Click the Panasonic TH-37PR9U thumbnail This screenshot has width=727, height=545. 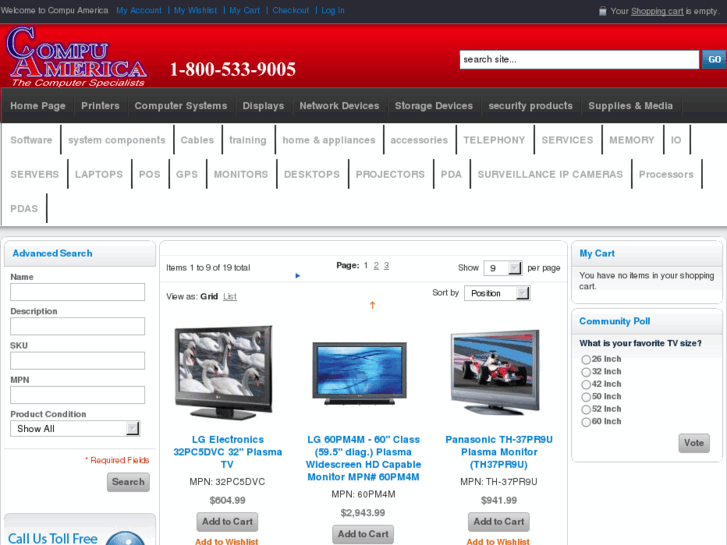(x=496, y=372)
